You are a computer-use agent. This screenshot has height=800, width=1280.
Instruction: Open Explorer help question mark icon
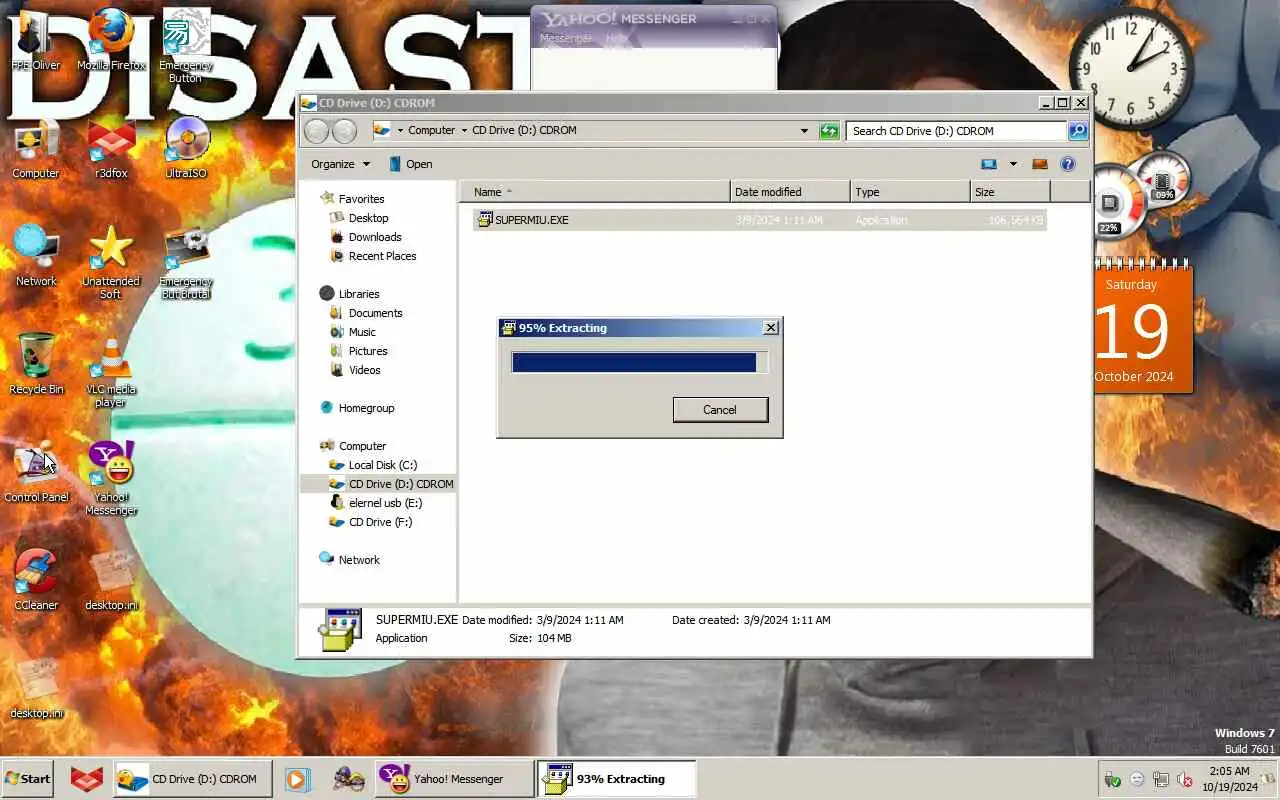1067,164
